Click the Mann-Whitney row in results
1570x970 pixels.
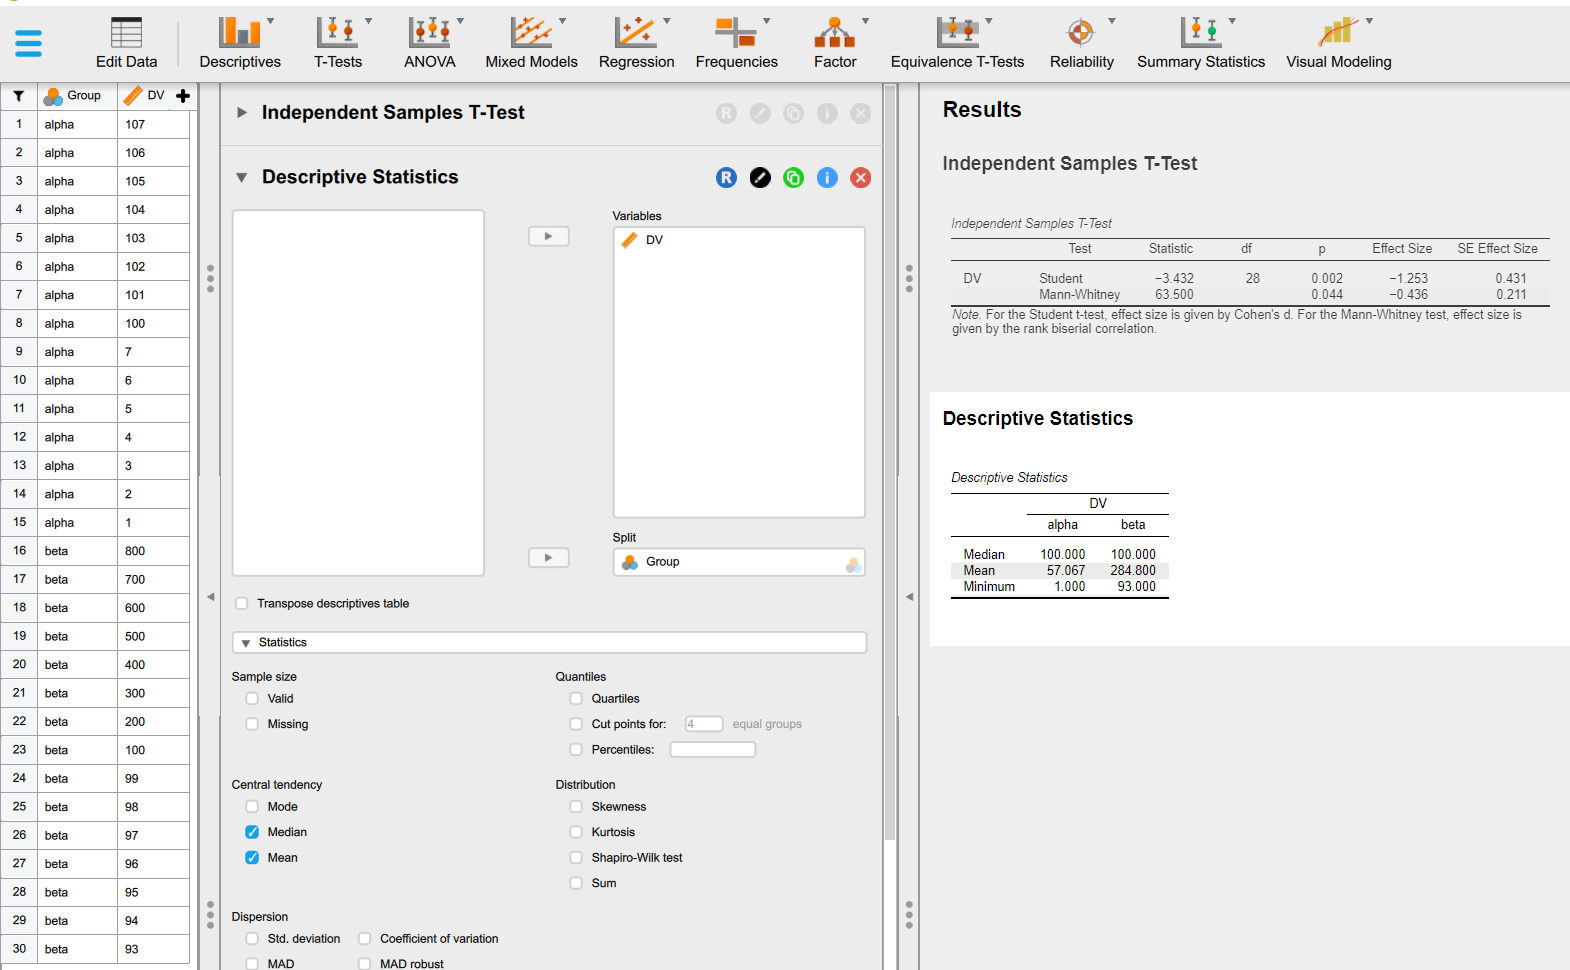(1250, 295)
